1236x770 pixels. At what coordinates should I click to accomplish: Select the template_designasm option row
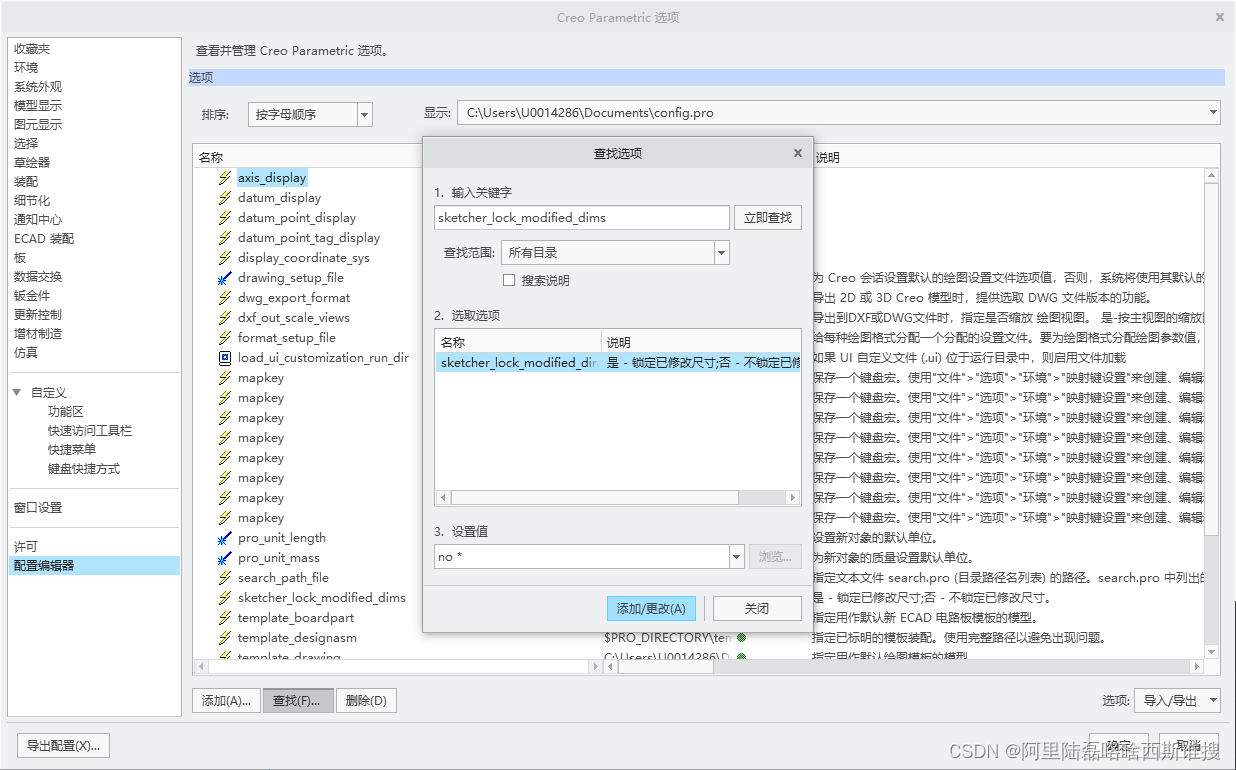coord(297,638)
